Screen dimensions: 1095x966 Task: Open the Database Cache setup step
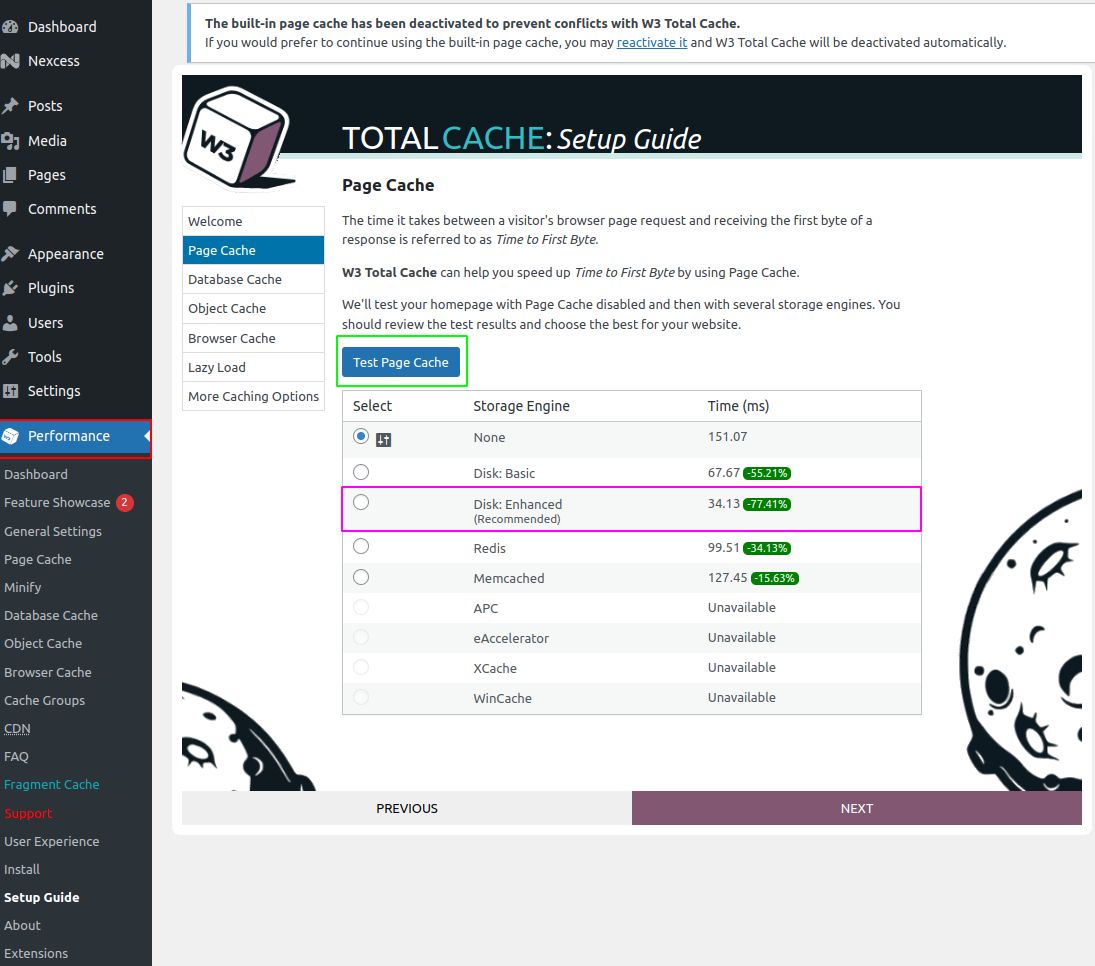point(253,279)
